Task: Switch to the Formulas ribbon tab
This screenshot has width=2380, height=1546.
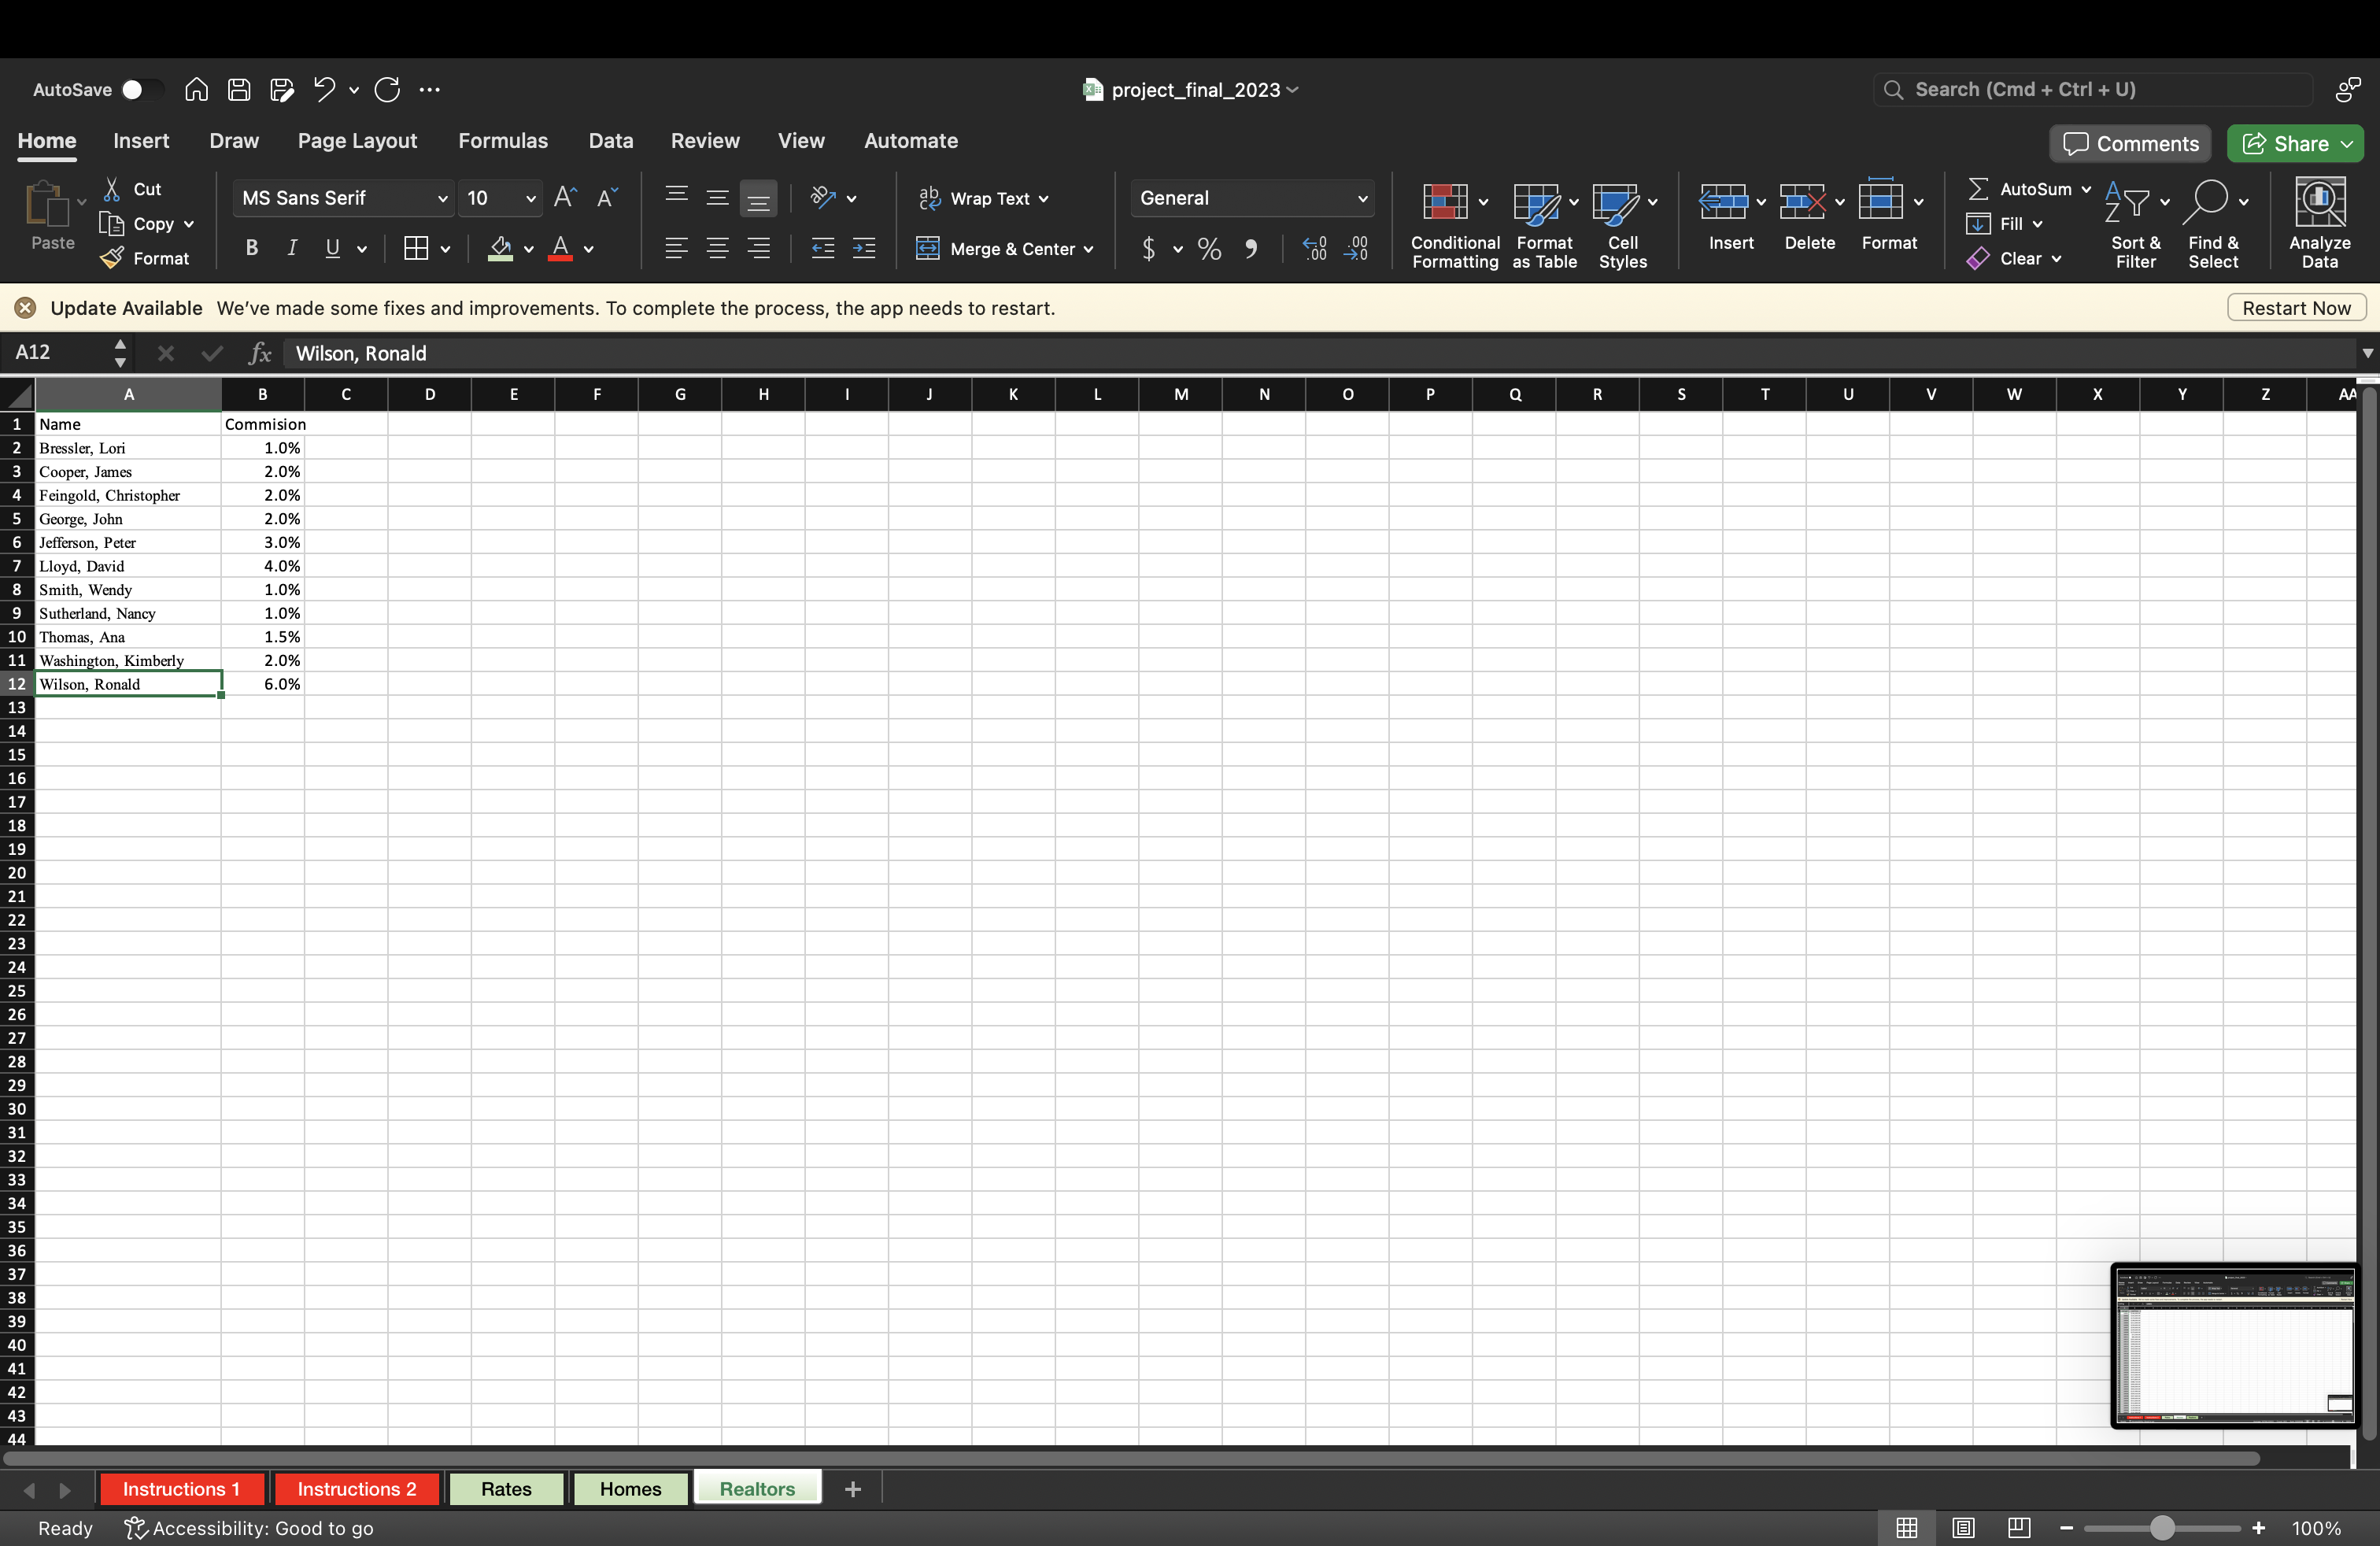Action: (503, 140)
